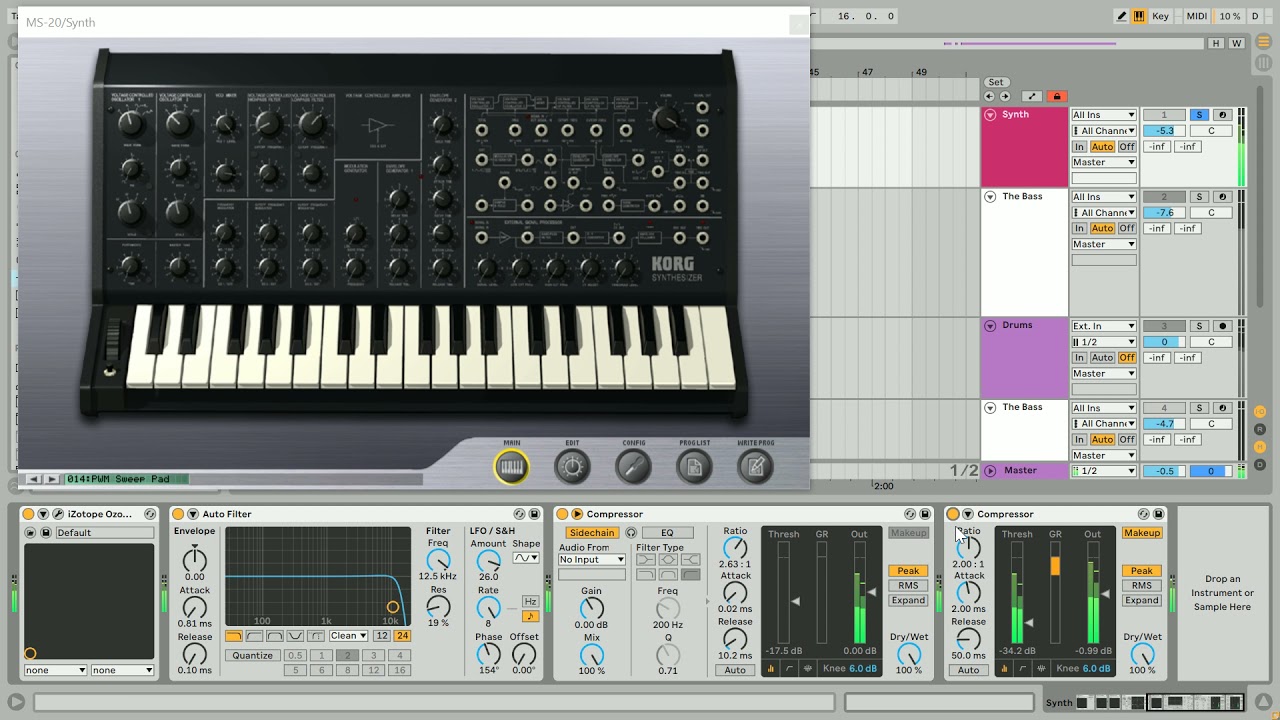The height and width of the screenshot is (720, 1280).
Task: Select Expand mode in the second Compressor
Action: (x=1141, y=601)
